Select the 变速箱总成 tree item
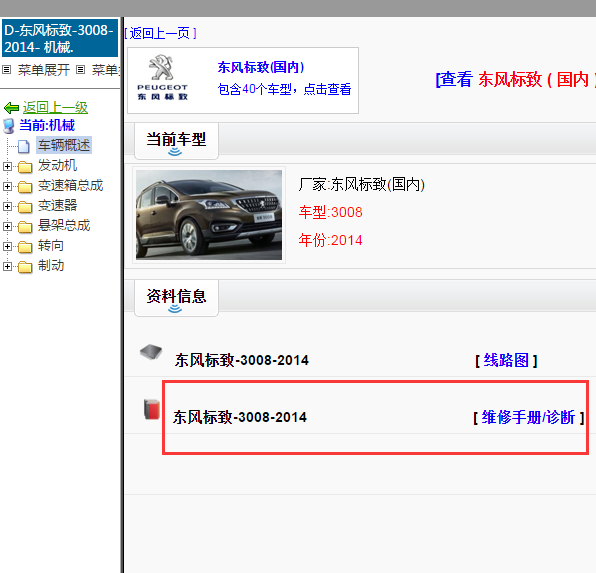The width and height of the screenshot is (596, 573). pyautogui.click(x=70, y=186)
